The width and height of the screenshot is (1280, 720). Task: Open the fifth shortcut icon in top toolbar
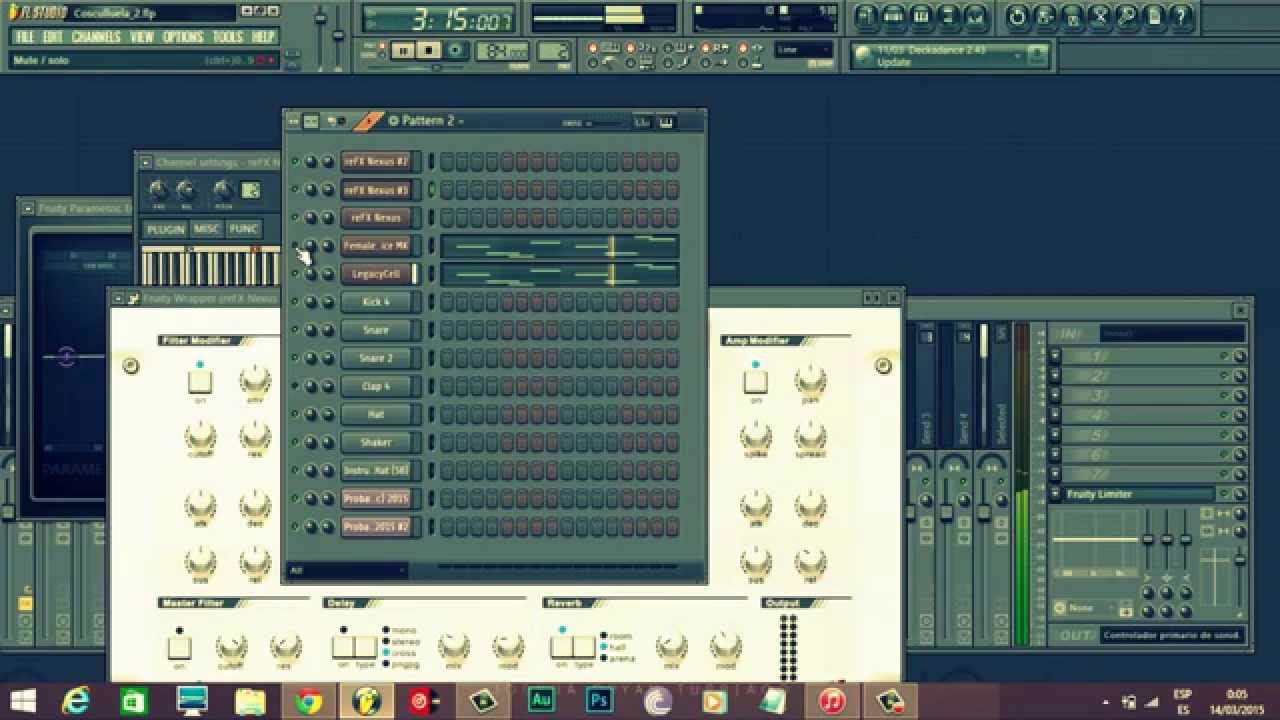(975, 17)
